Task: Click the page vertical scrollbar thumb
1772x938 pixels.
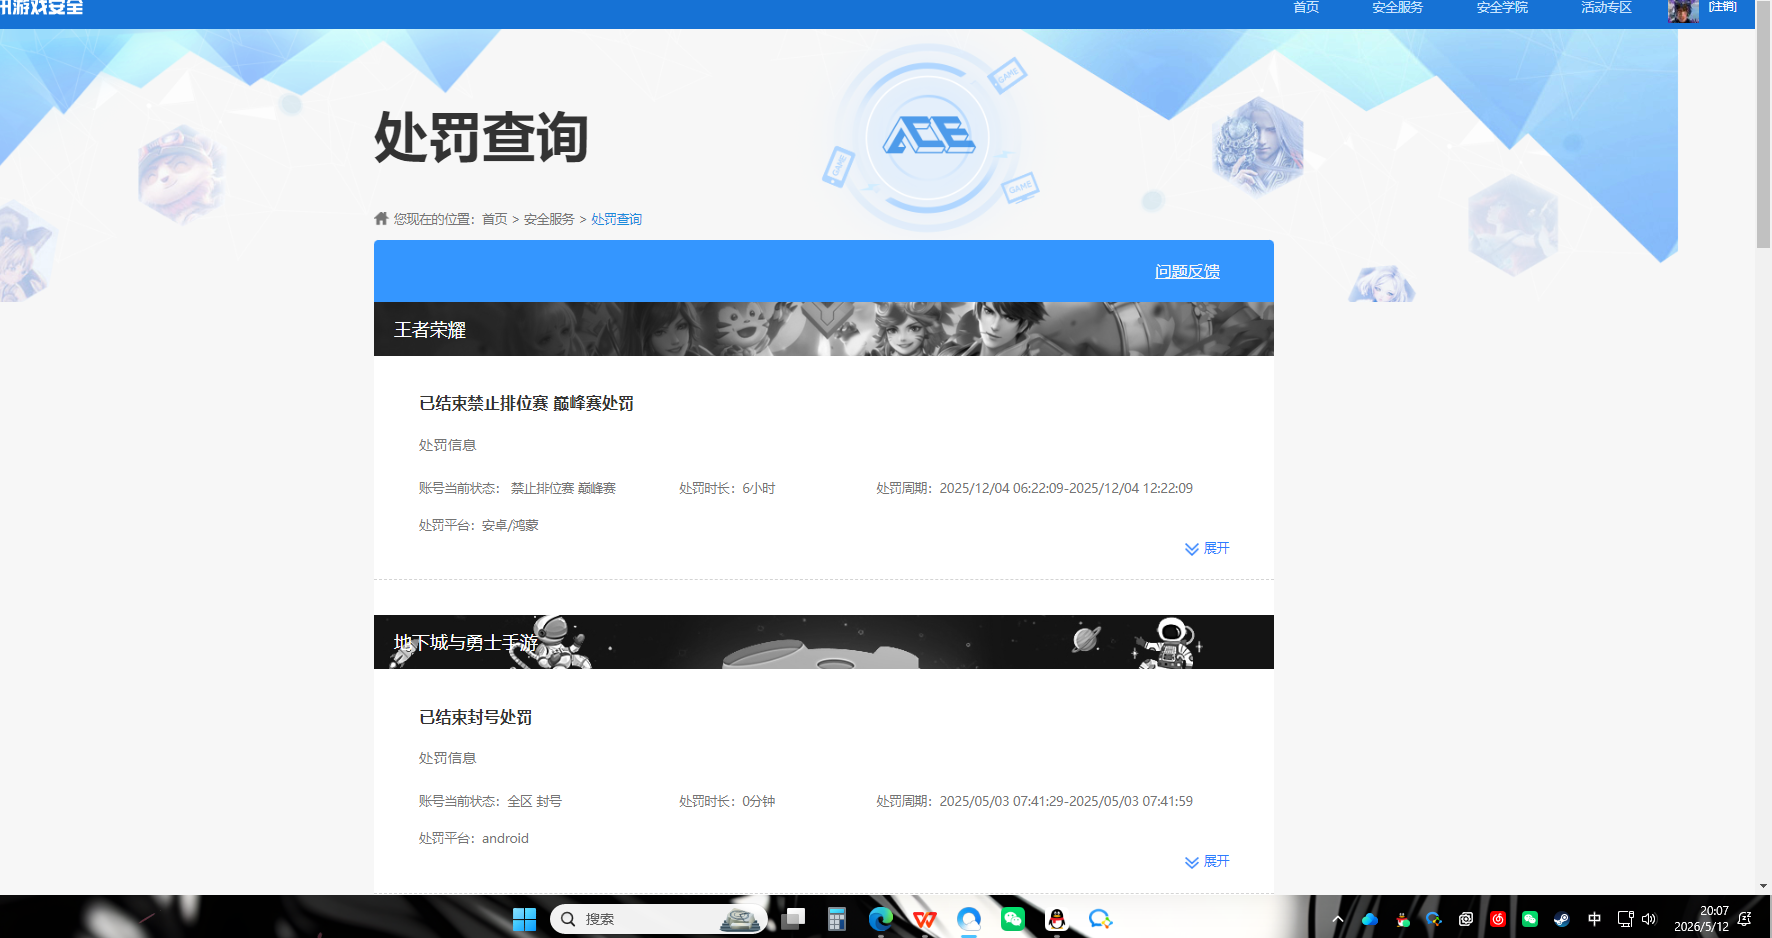Action: tap(1763, 124)
